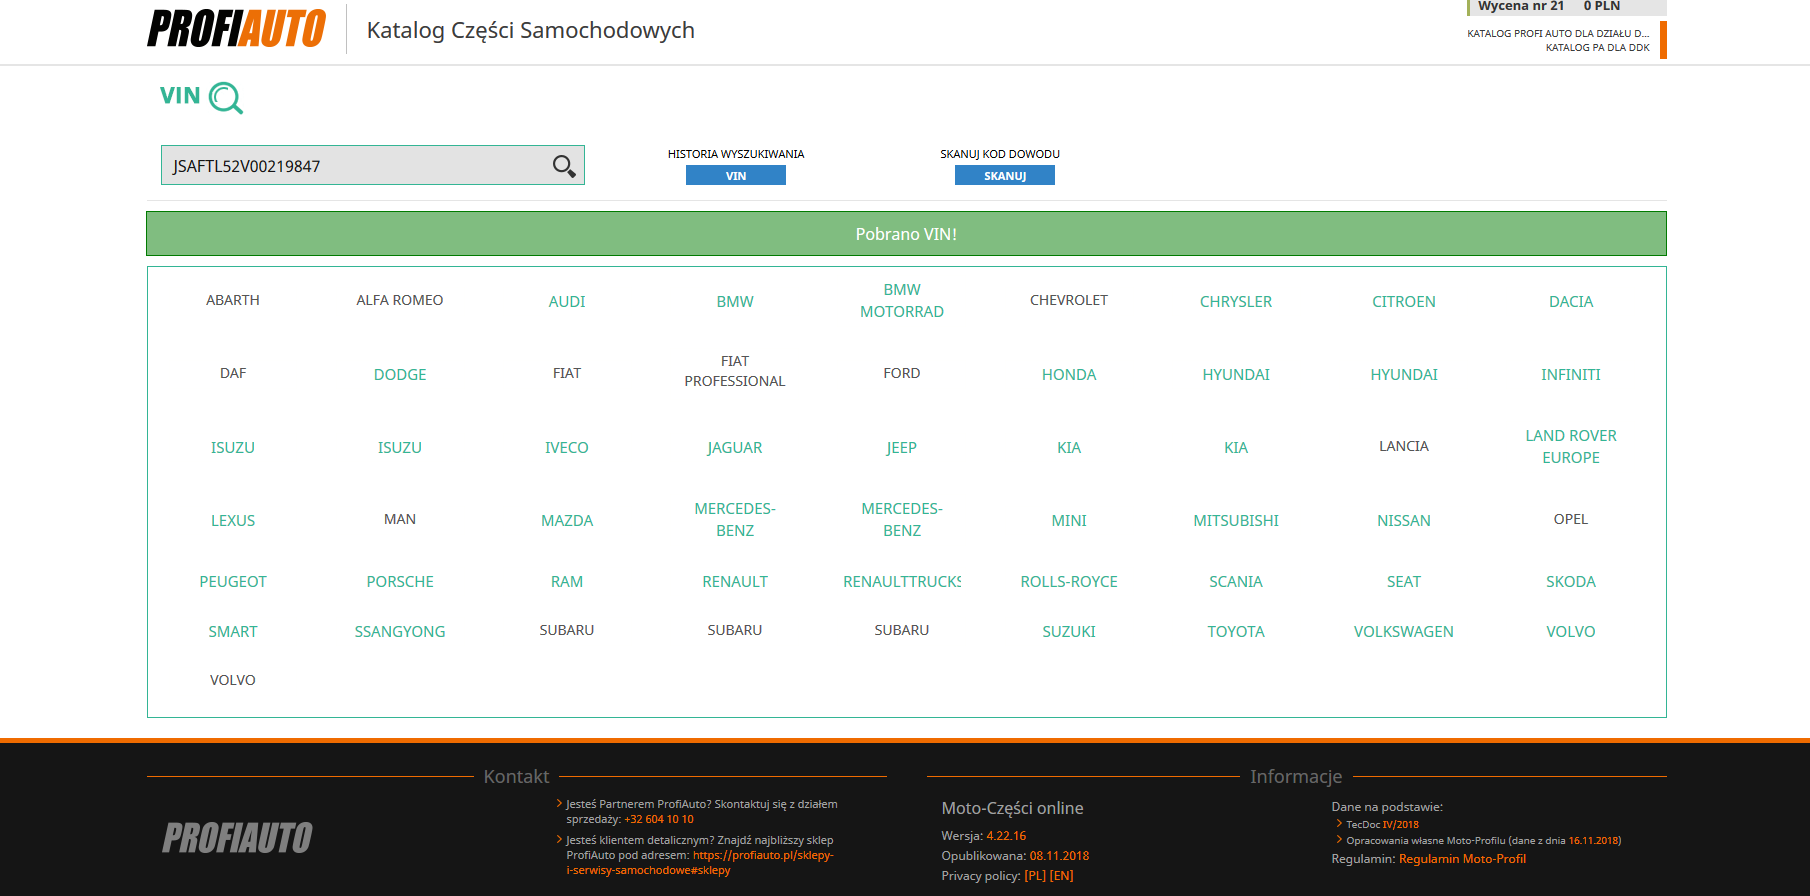
Task: Choose the TOYOTA brand
Action: click(1236, 631)
